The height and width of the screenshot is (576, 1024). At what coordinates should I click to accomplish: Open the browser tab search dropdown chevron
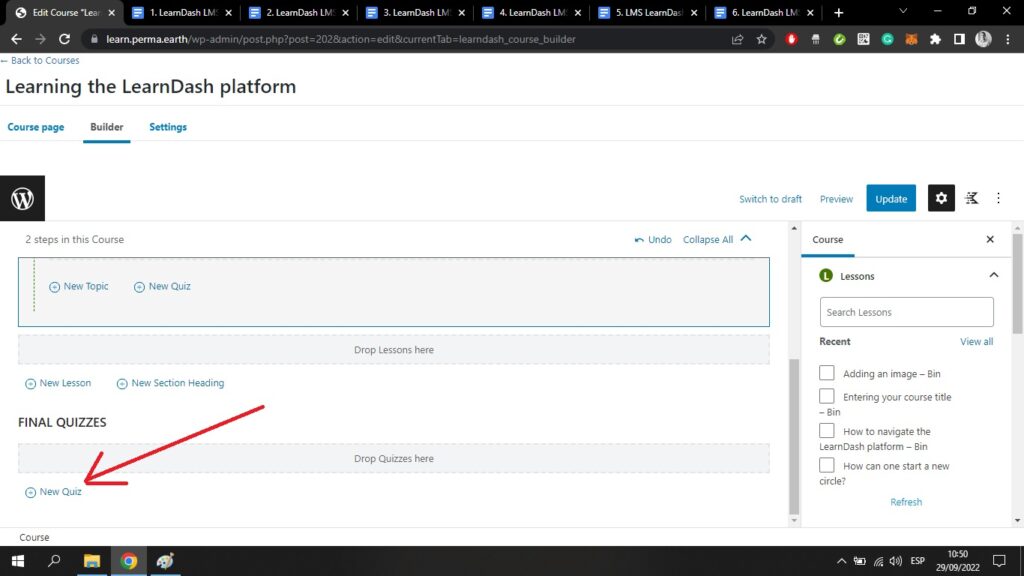point(903,12)
